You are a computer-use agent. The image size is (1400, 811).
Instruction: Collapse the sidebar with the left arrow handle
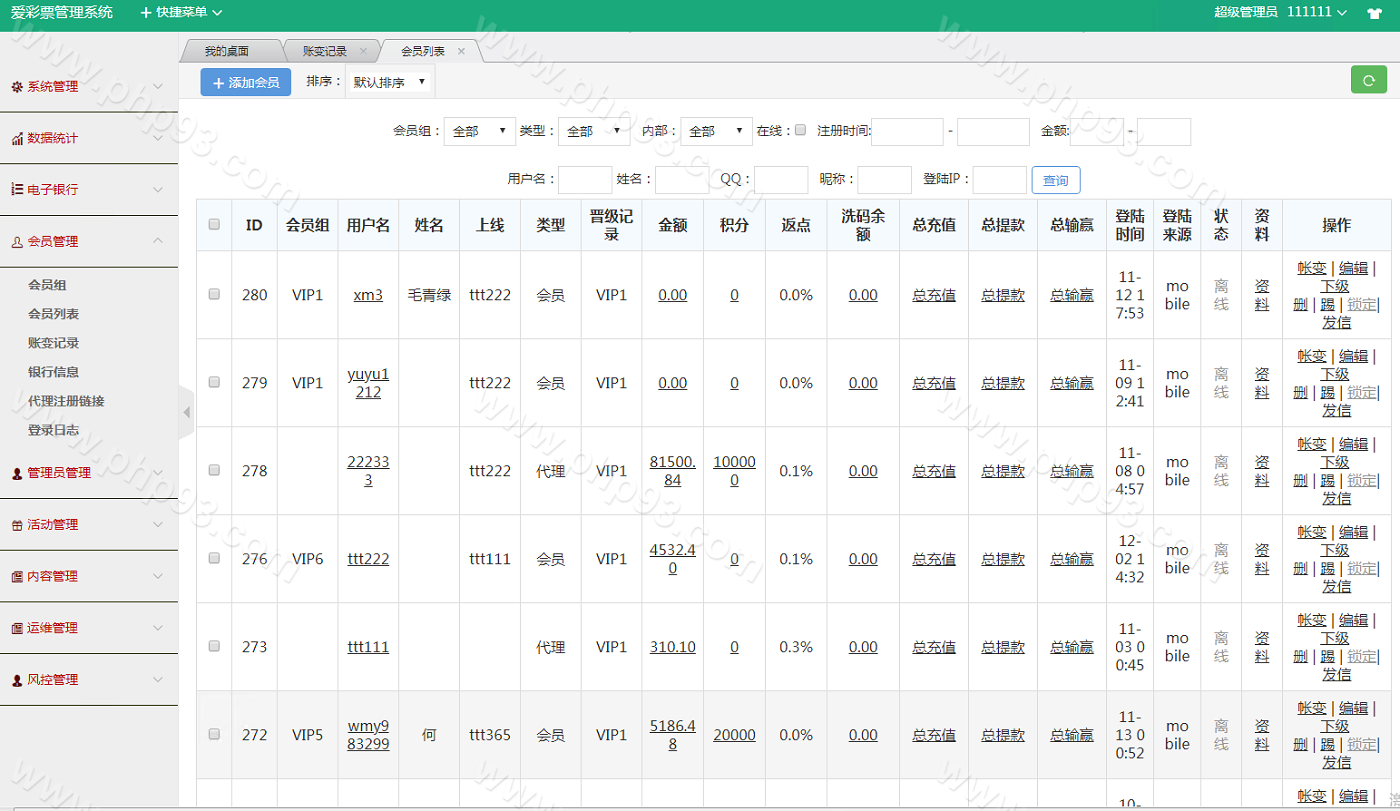point(186,412)
